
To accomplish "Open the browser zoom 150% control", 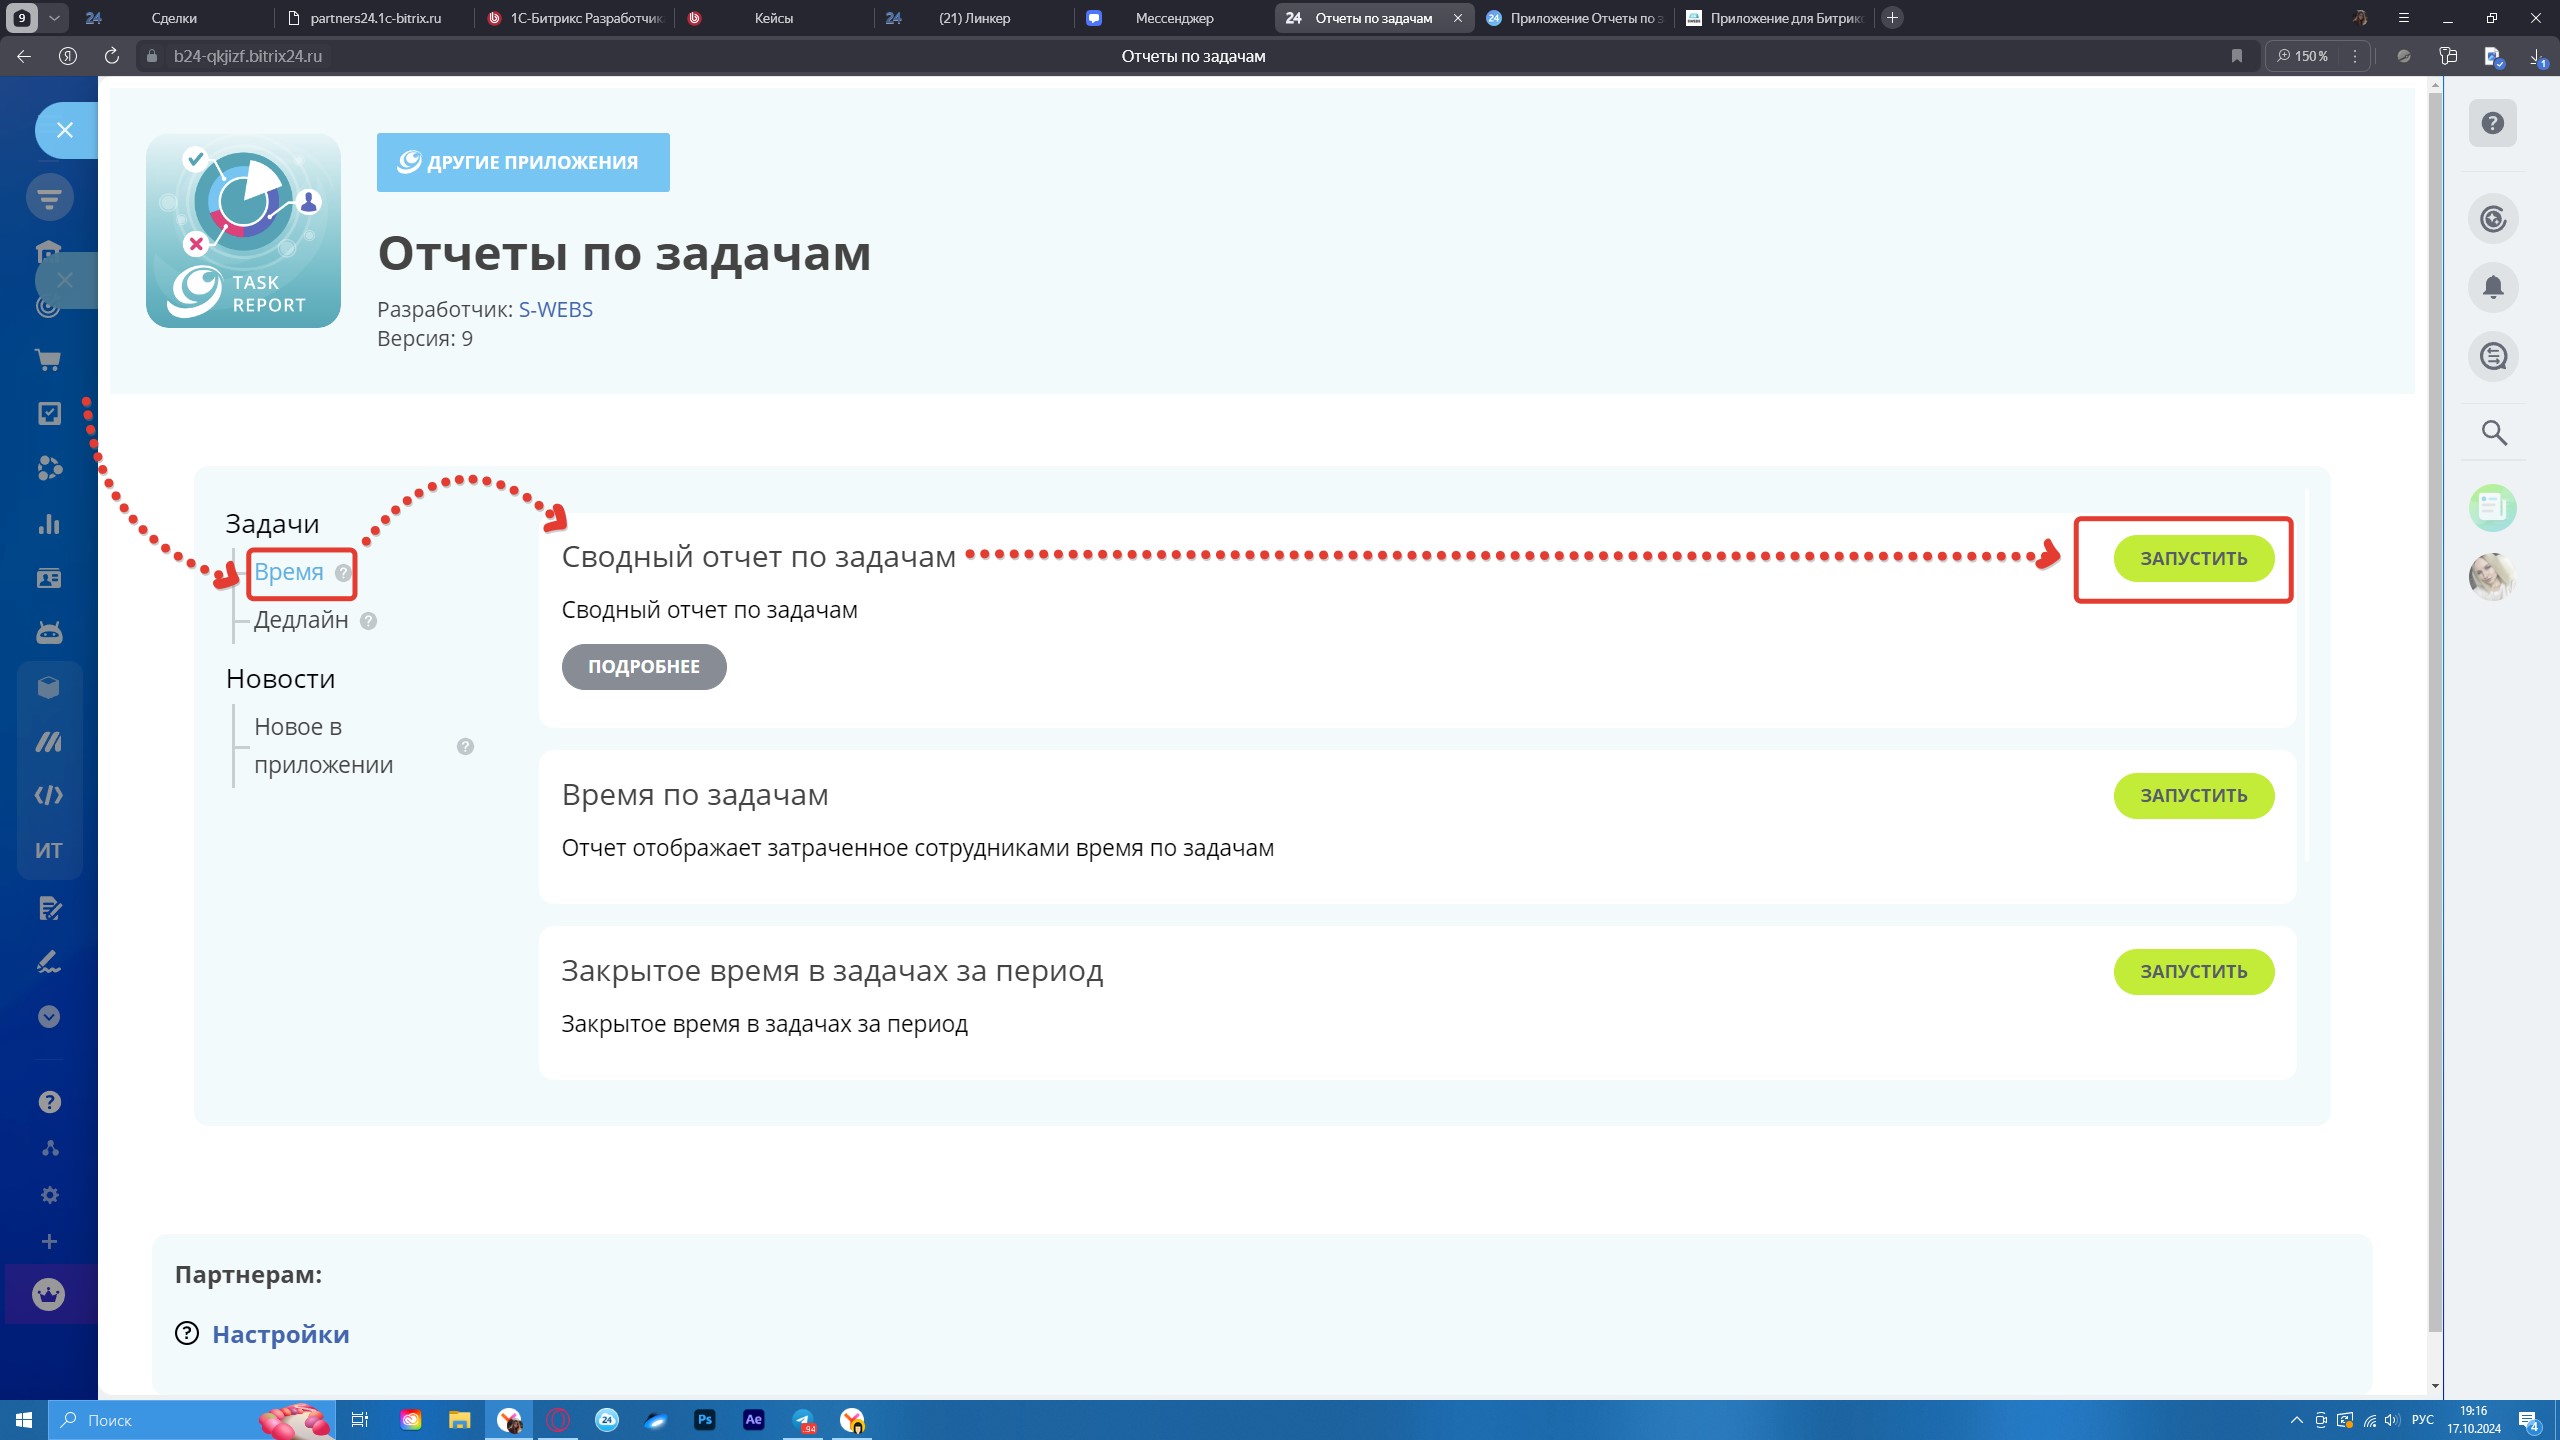I will 2303,56.
